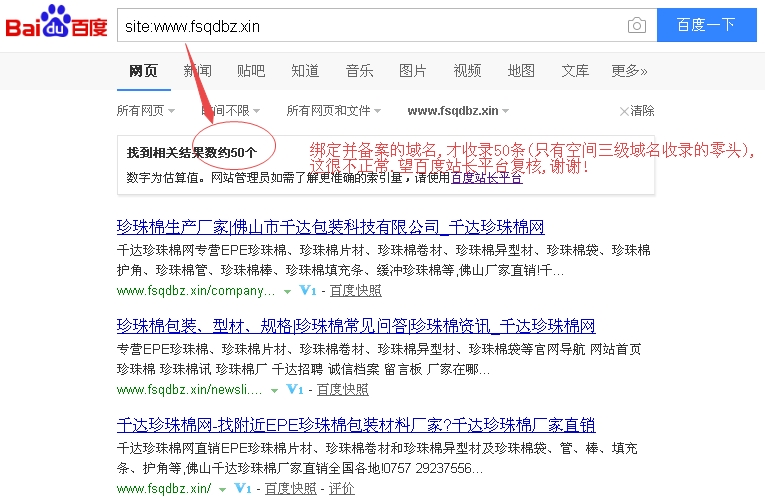Expand arrow beside www.fsqdbz.xin/ URL

pos(222,489)
